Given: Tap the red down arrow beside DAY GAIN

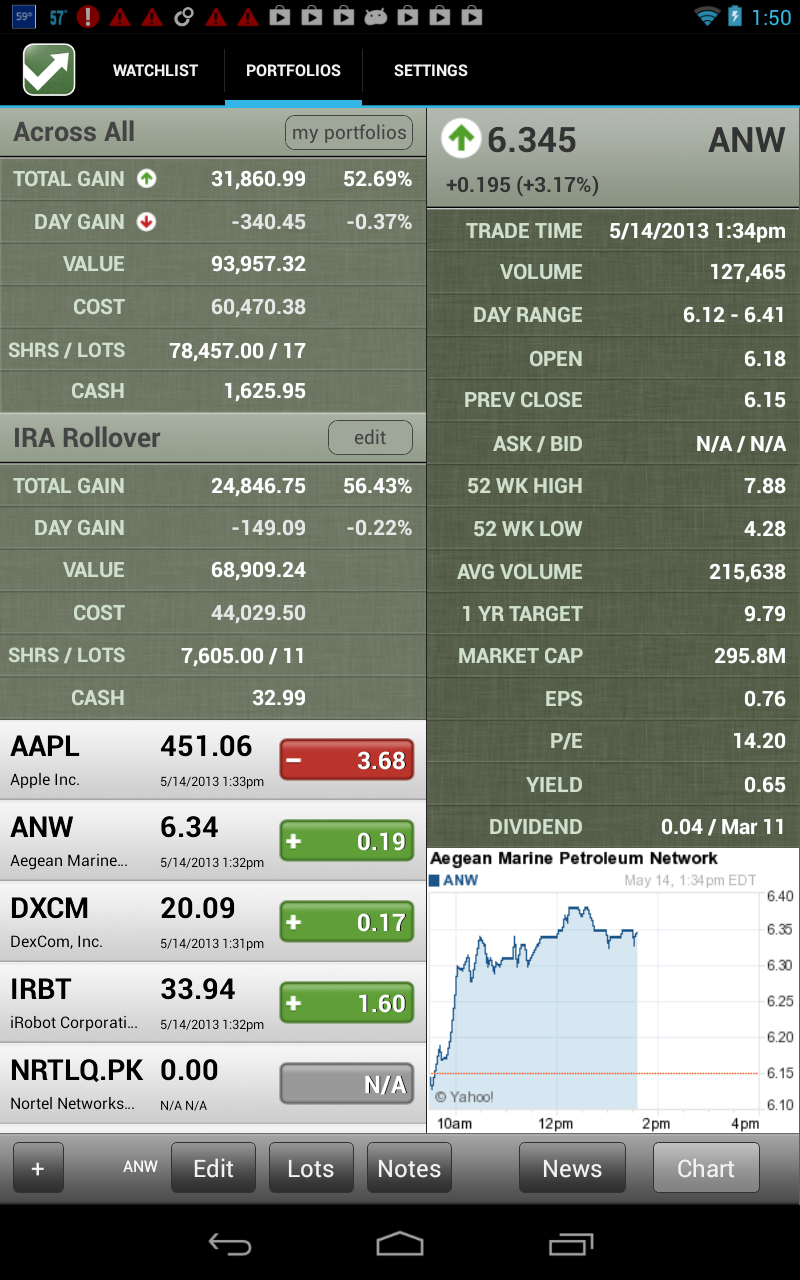Looking at the screenshot, I should coord(146,222).
